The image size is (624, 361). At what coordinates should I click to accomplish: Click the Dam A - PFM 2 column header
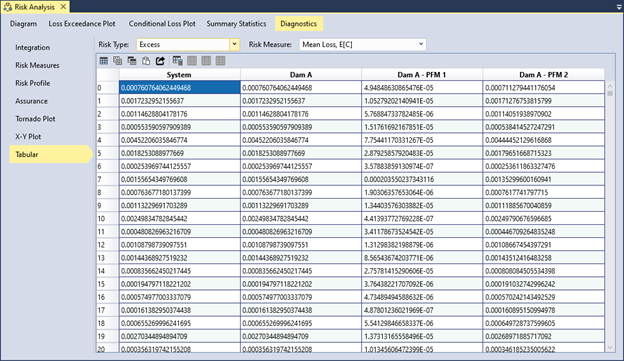click(x=544, y=74)
